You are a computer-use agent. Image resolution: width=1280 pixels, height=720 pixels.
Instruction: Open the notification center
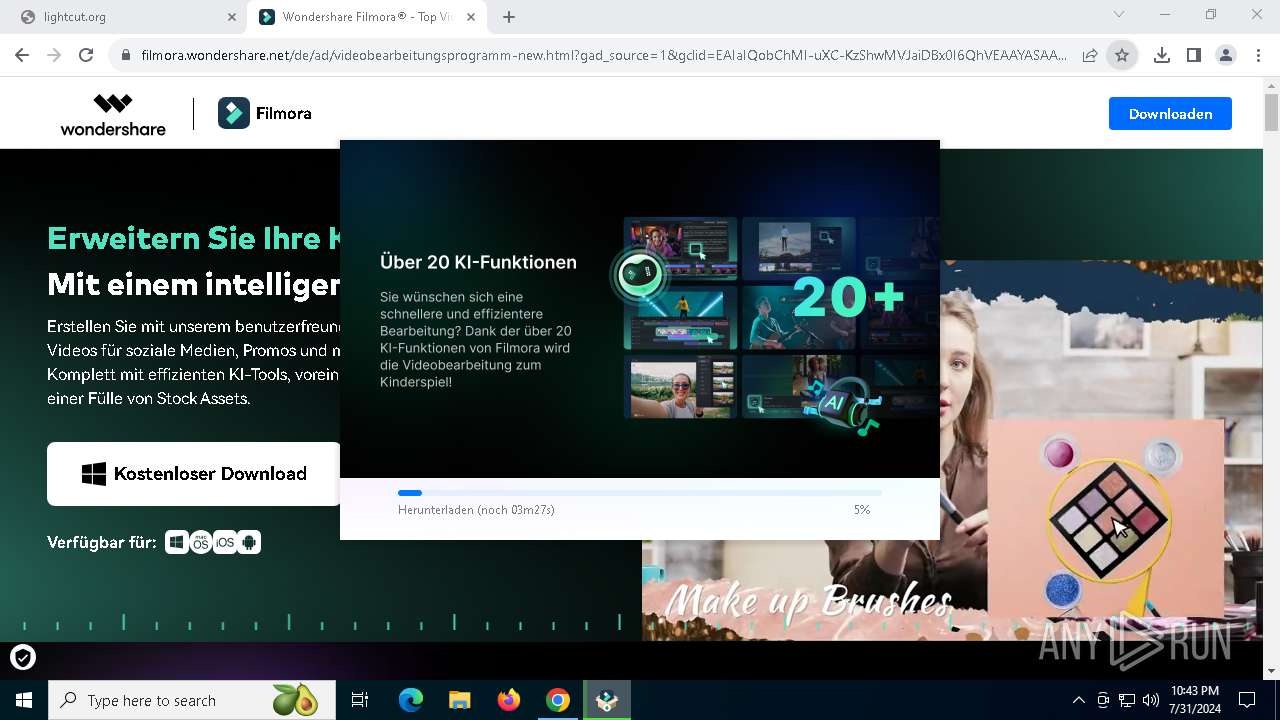tap(1247, 700)
